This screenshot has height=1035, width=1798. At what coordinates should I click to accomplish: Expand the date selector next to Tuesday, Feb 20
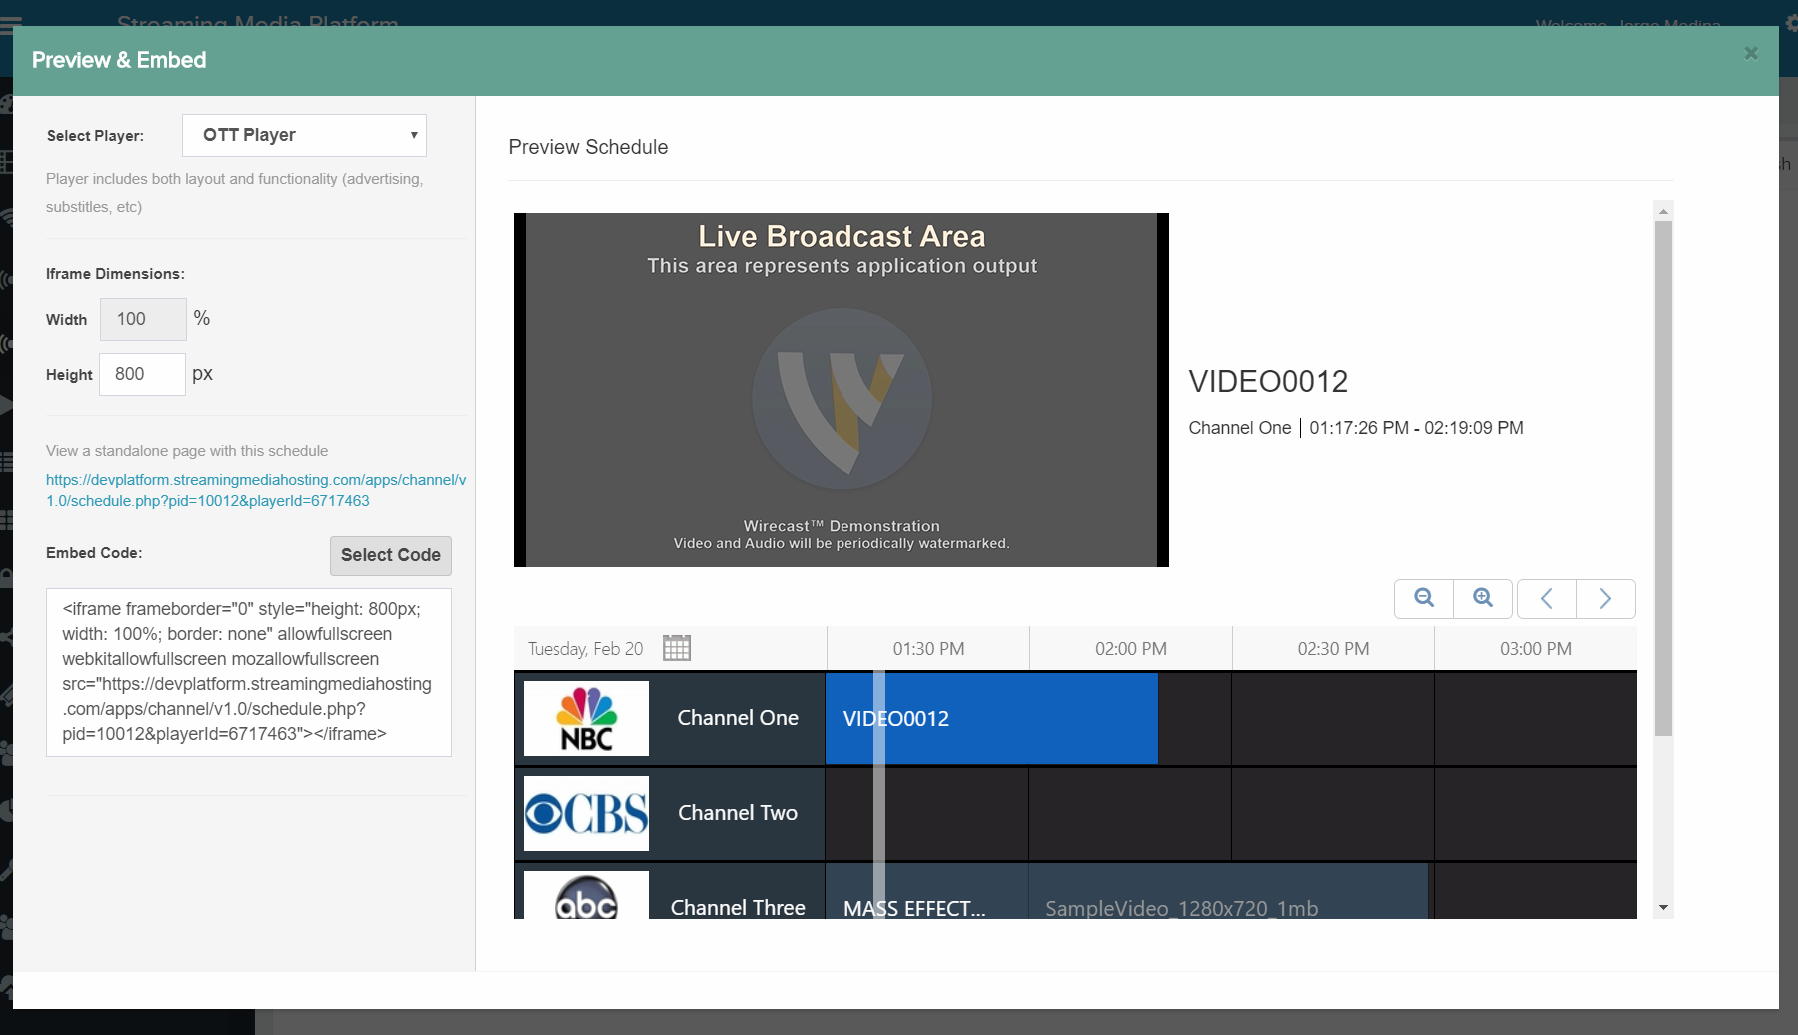pyautogui.click(x=677, y=648)
